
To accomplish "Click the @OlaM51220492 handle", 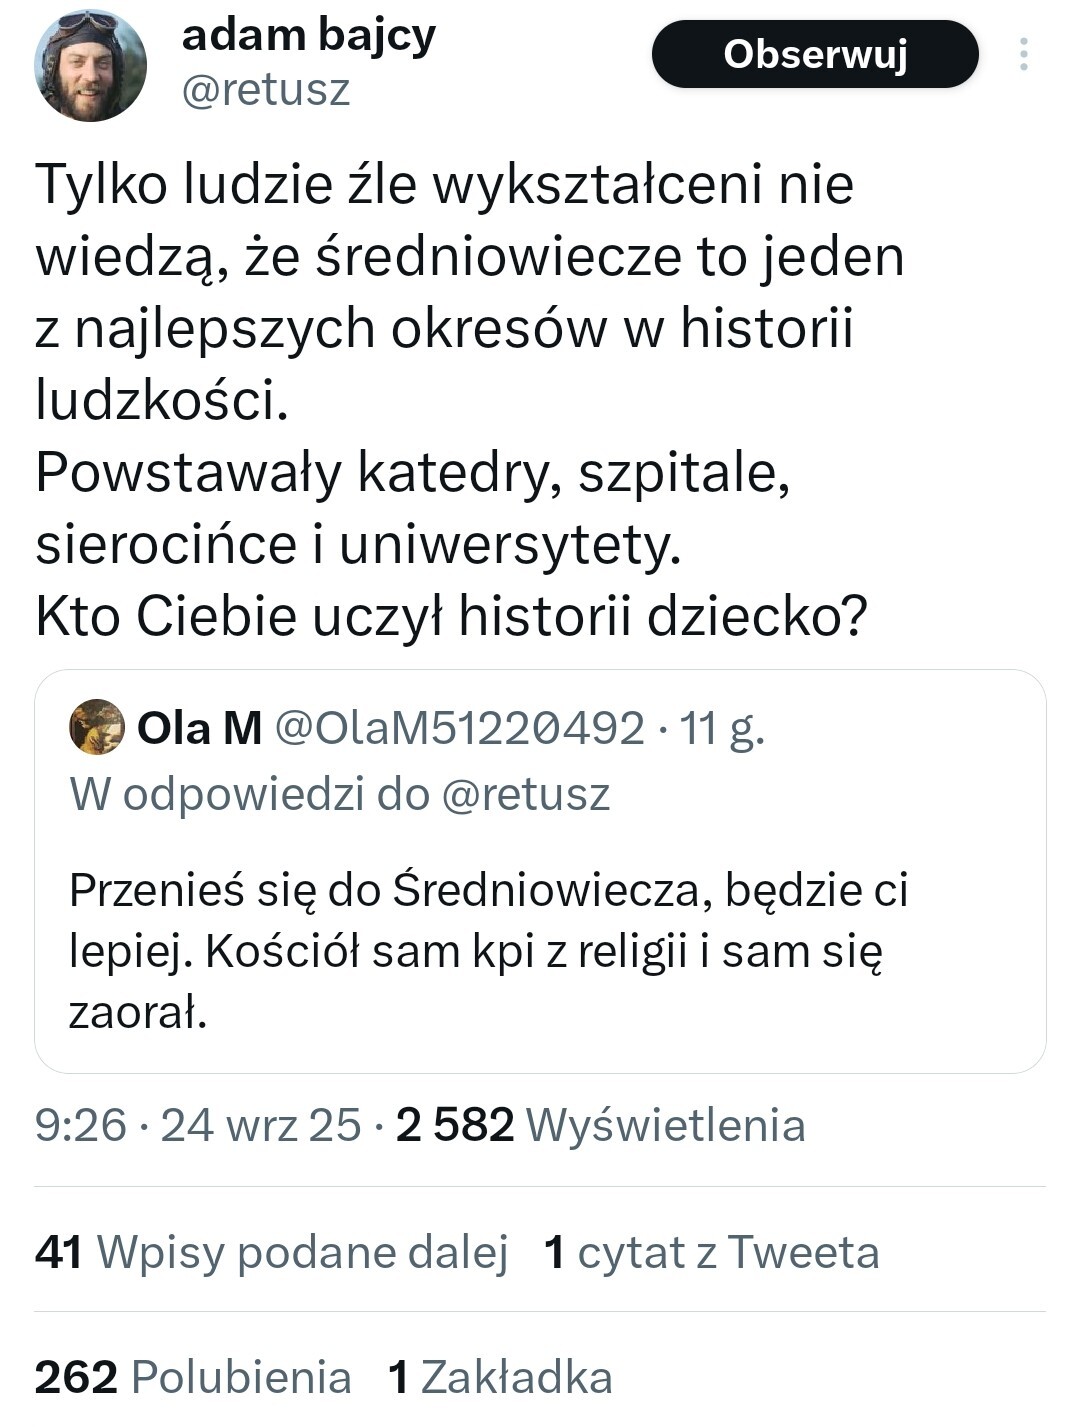I will [459, 728].
